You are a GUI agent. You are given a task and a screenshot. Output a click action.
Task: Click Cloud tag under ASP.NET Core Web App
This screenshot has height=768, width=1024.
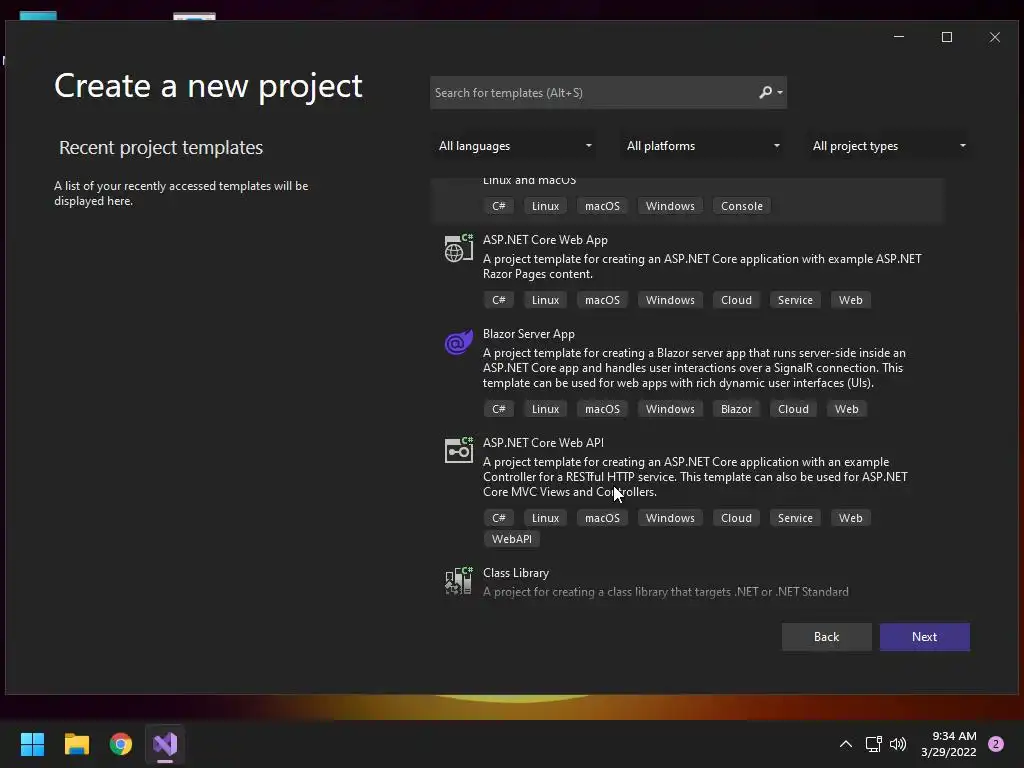pos(736,300)
